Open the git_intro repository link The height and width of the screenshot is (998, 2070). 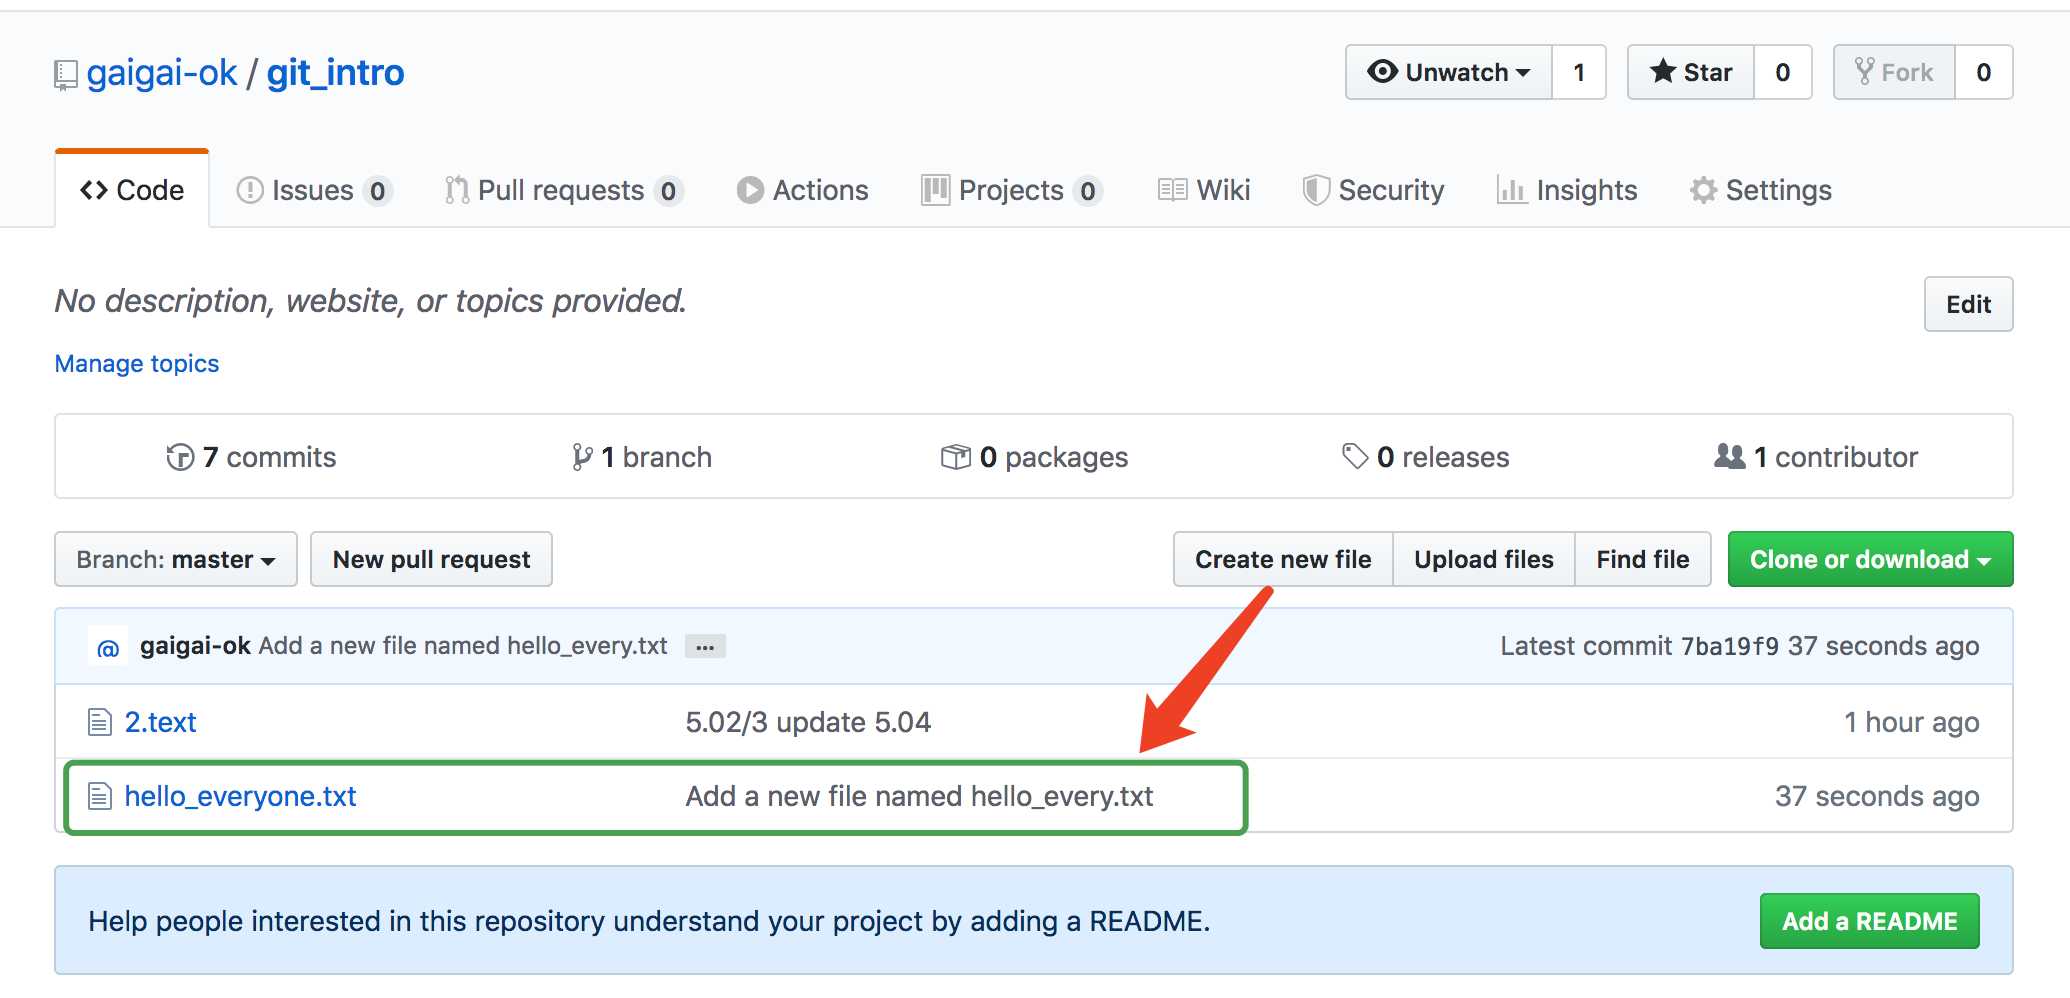pyautogui.click(x=335, y=73)
